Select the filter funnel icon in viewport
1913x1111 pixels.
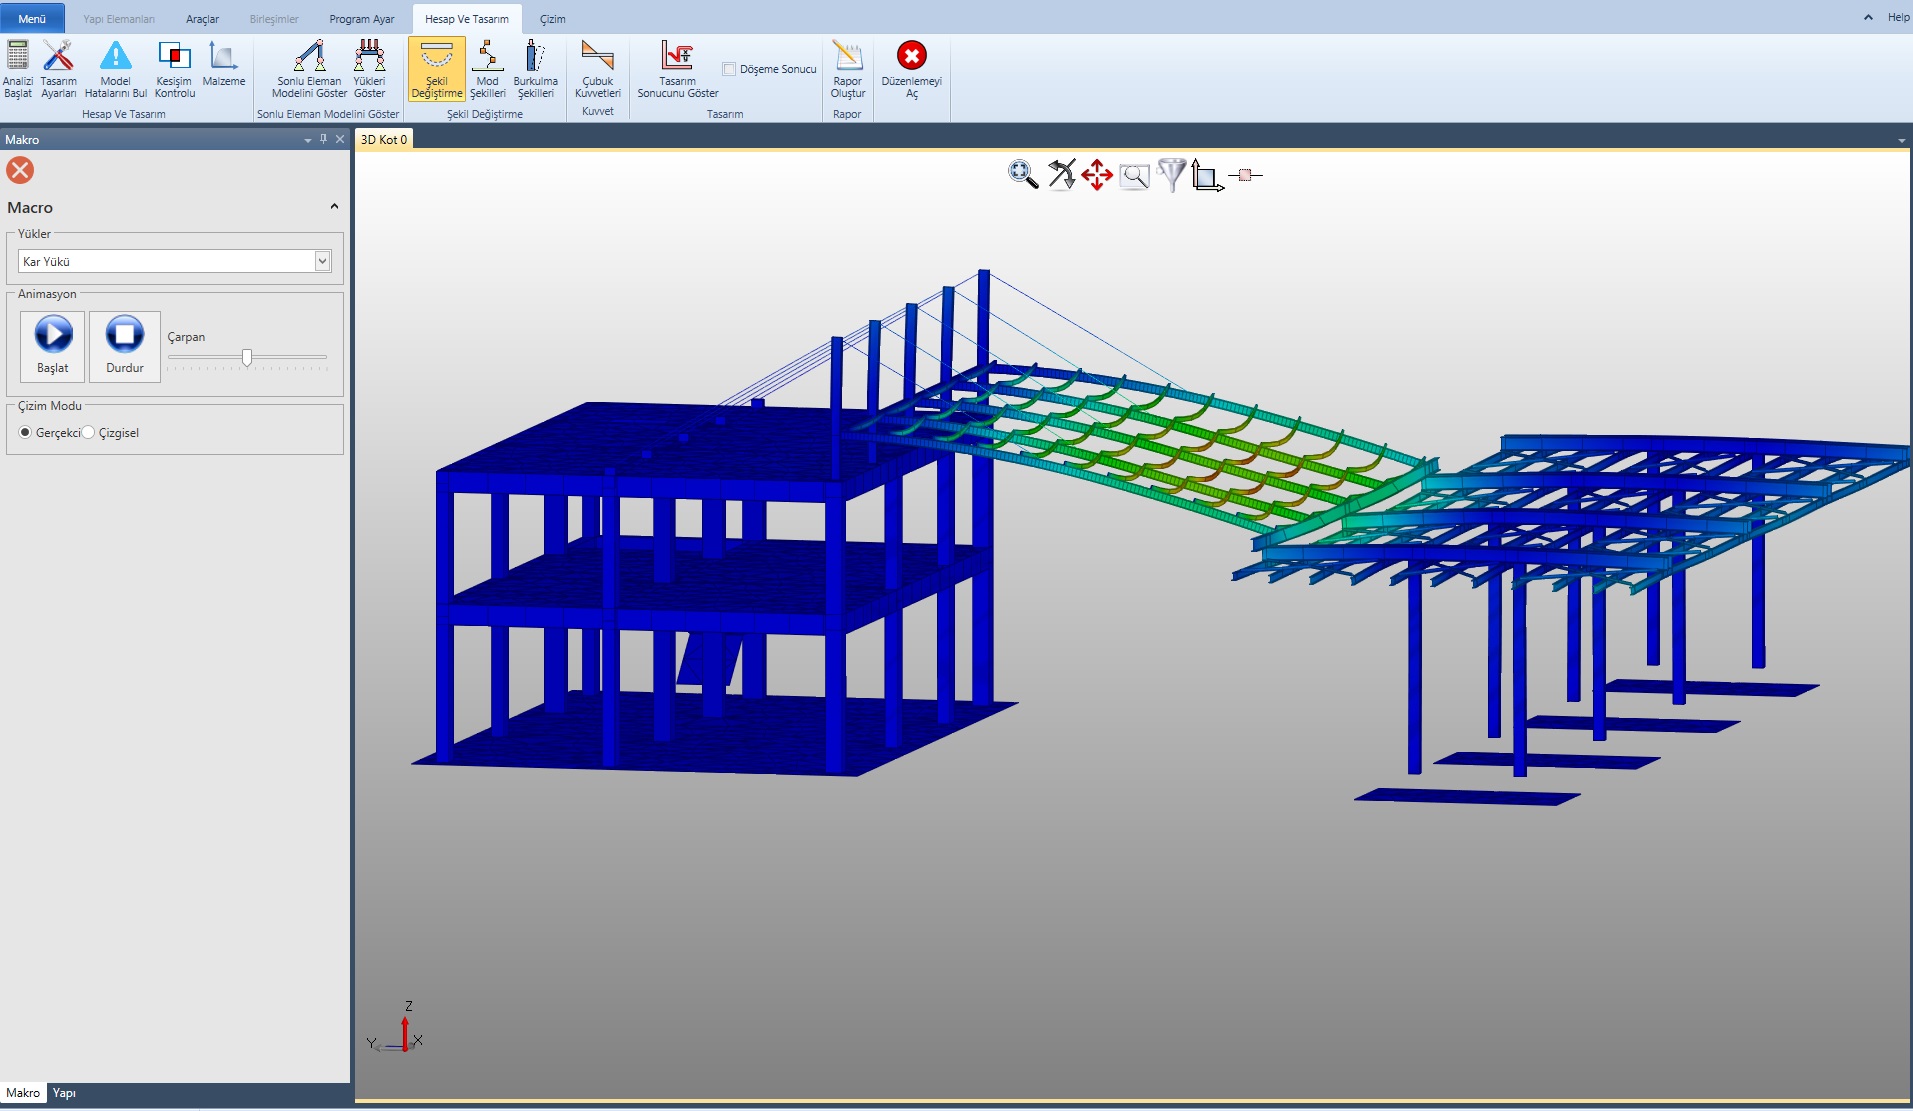[1171, 175]
